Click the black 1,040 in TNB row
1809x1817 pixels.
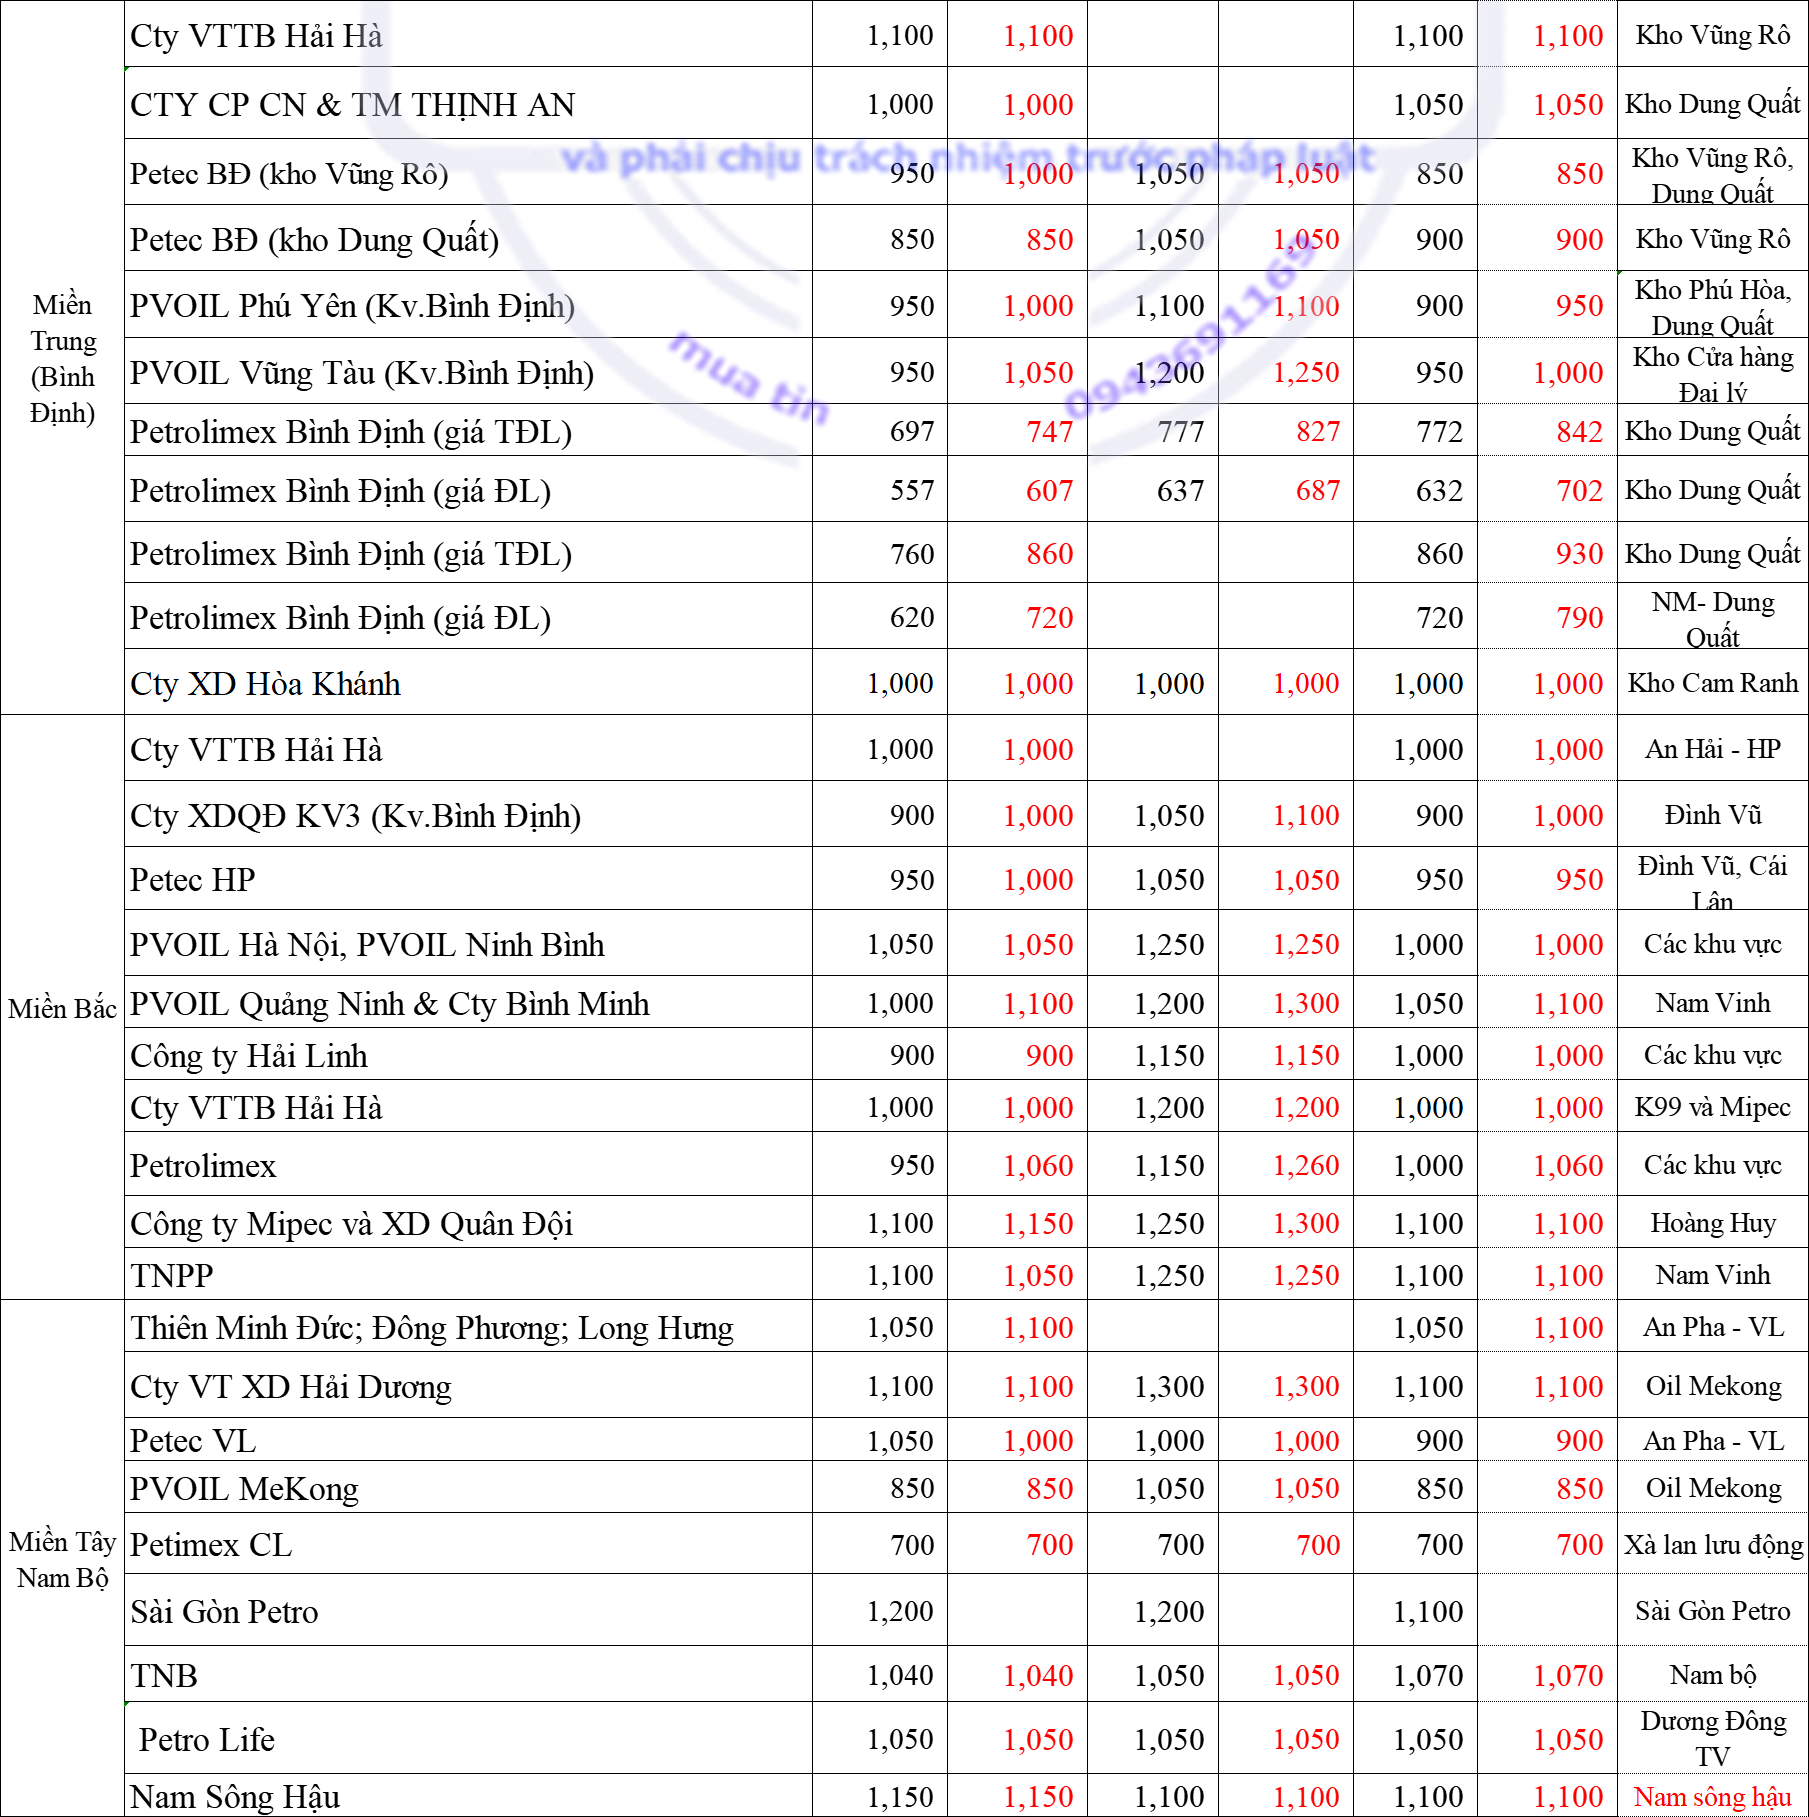pos(899,1676)
